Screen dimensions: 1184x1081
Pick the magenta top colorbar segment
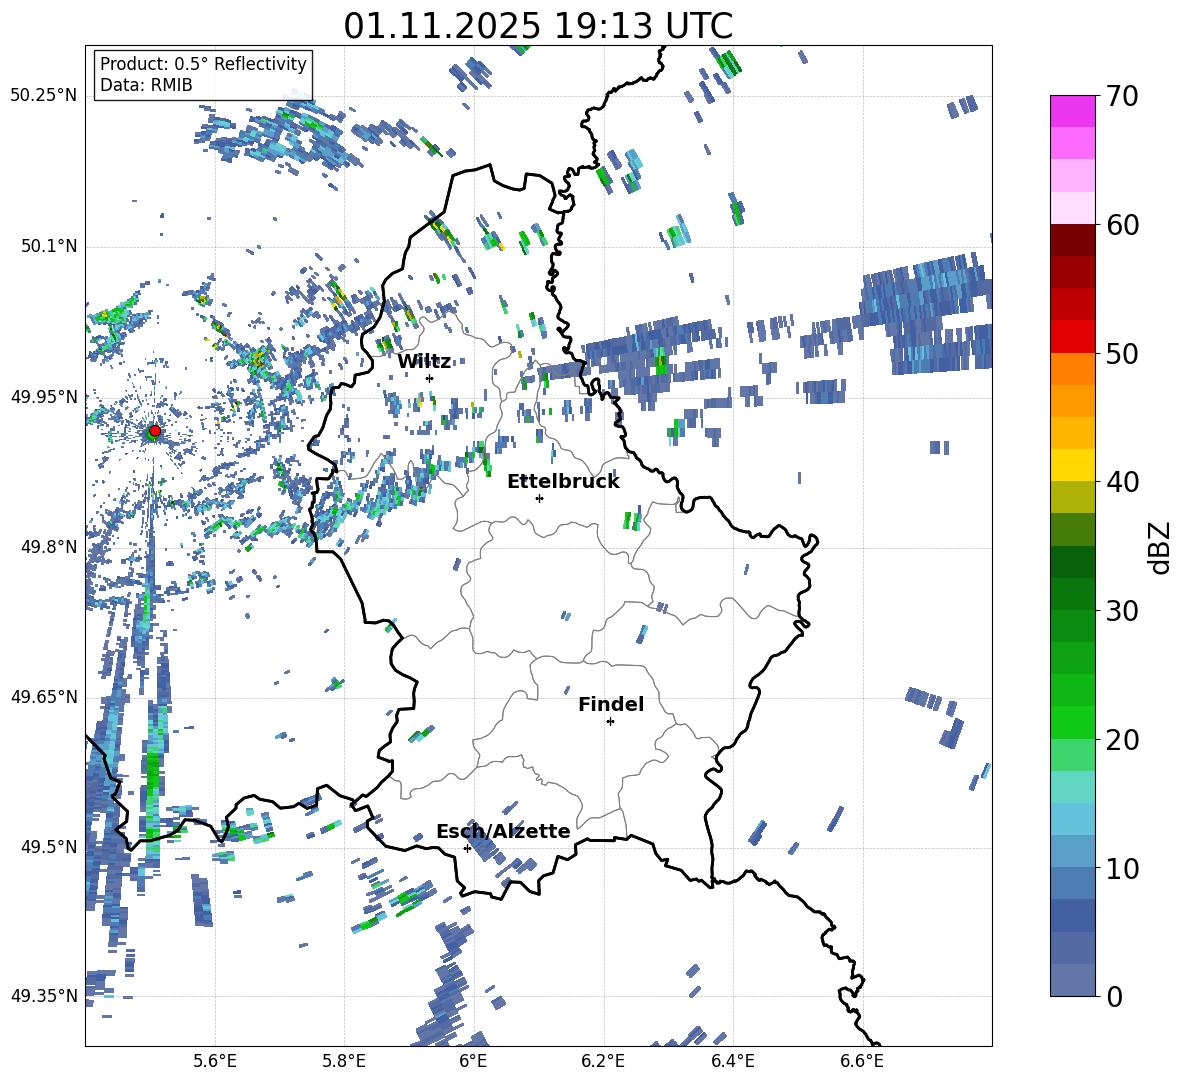(1072, 111)
